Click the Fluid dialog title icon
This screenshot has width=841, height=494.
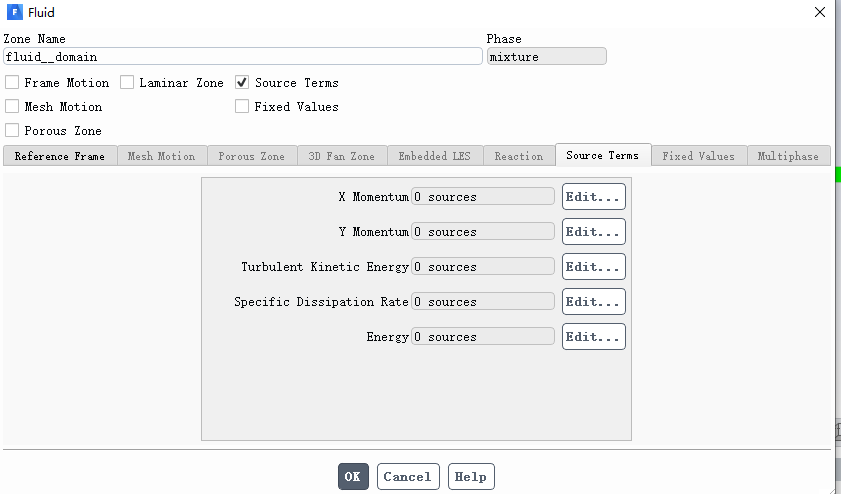click(x=14, y=13)
